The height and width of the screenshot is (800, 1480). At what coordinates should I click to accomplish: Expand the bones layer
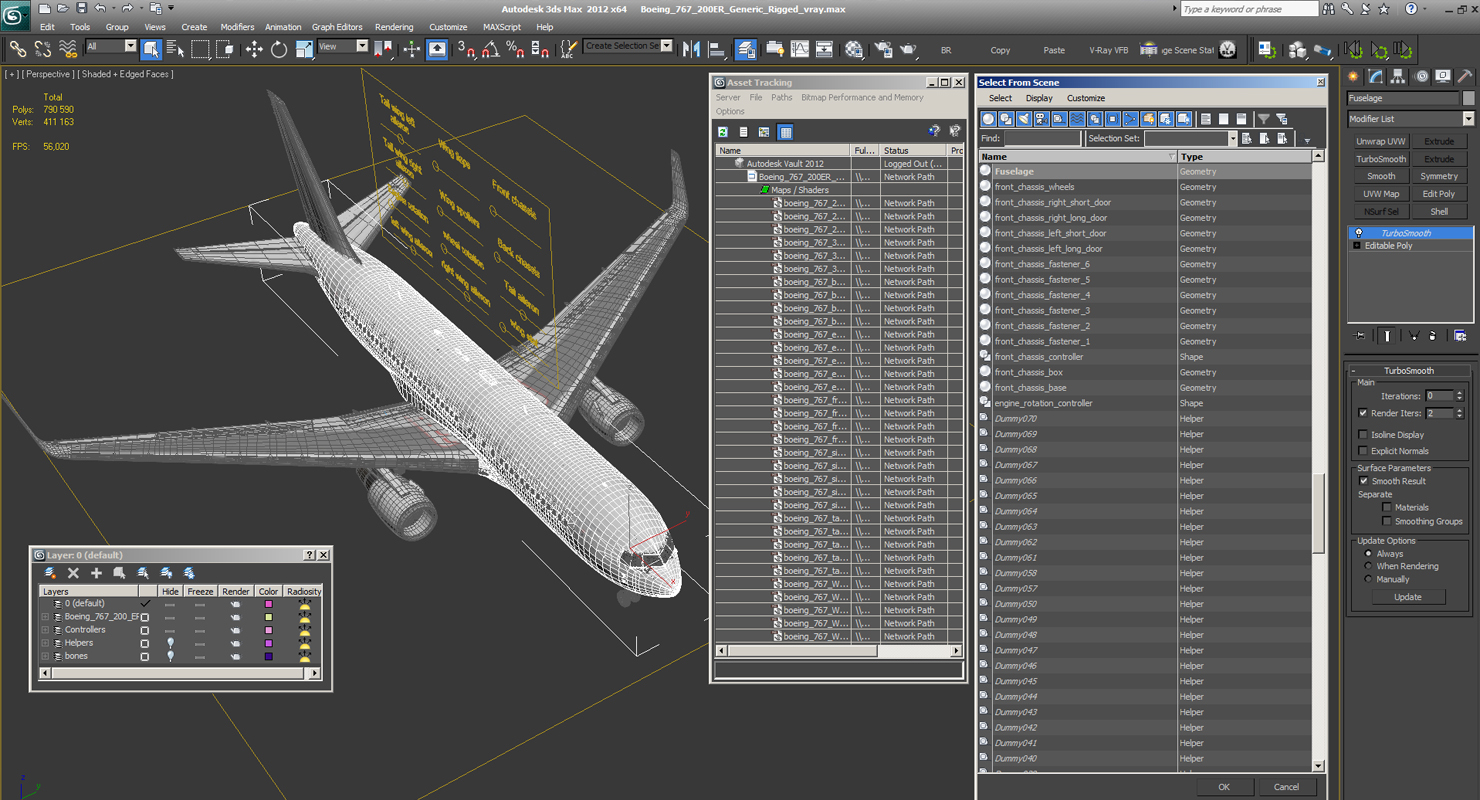[x=45, y=656]
